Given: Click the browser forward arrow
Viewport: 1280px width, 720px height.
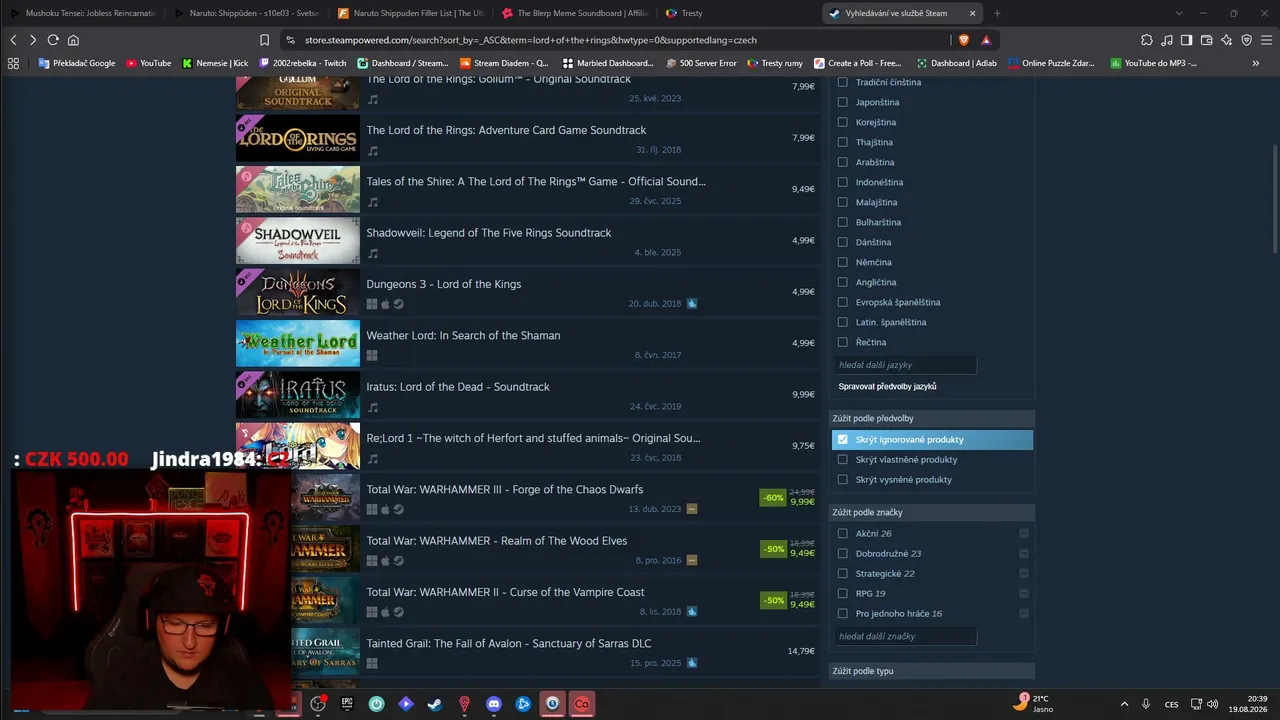Looking at the screenshot, I should 33,40.
